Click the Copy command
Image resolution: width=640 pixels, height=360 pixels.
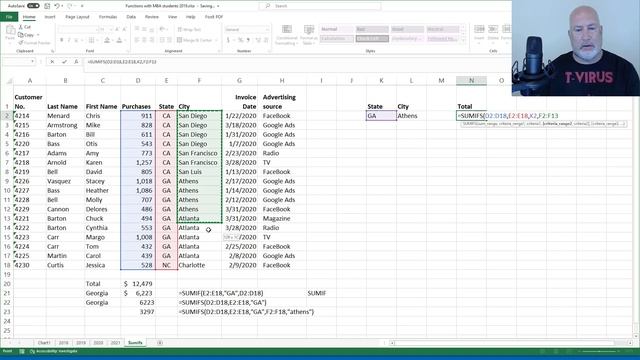tap(26, 35)
